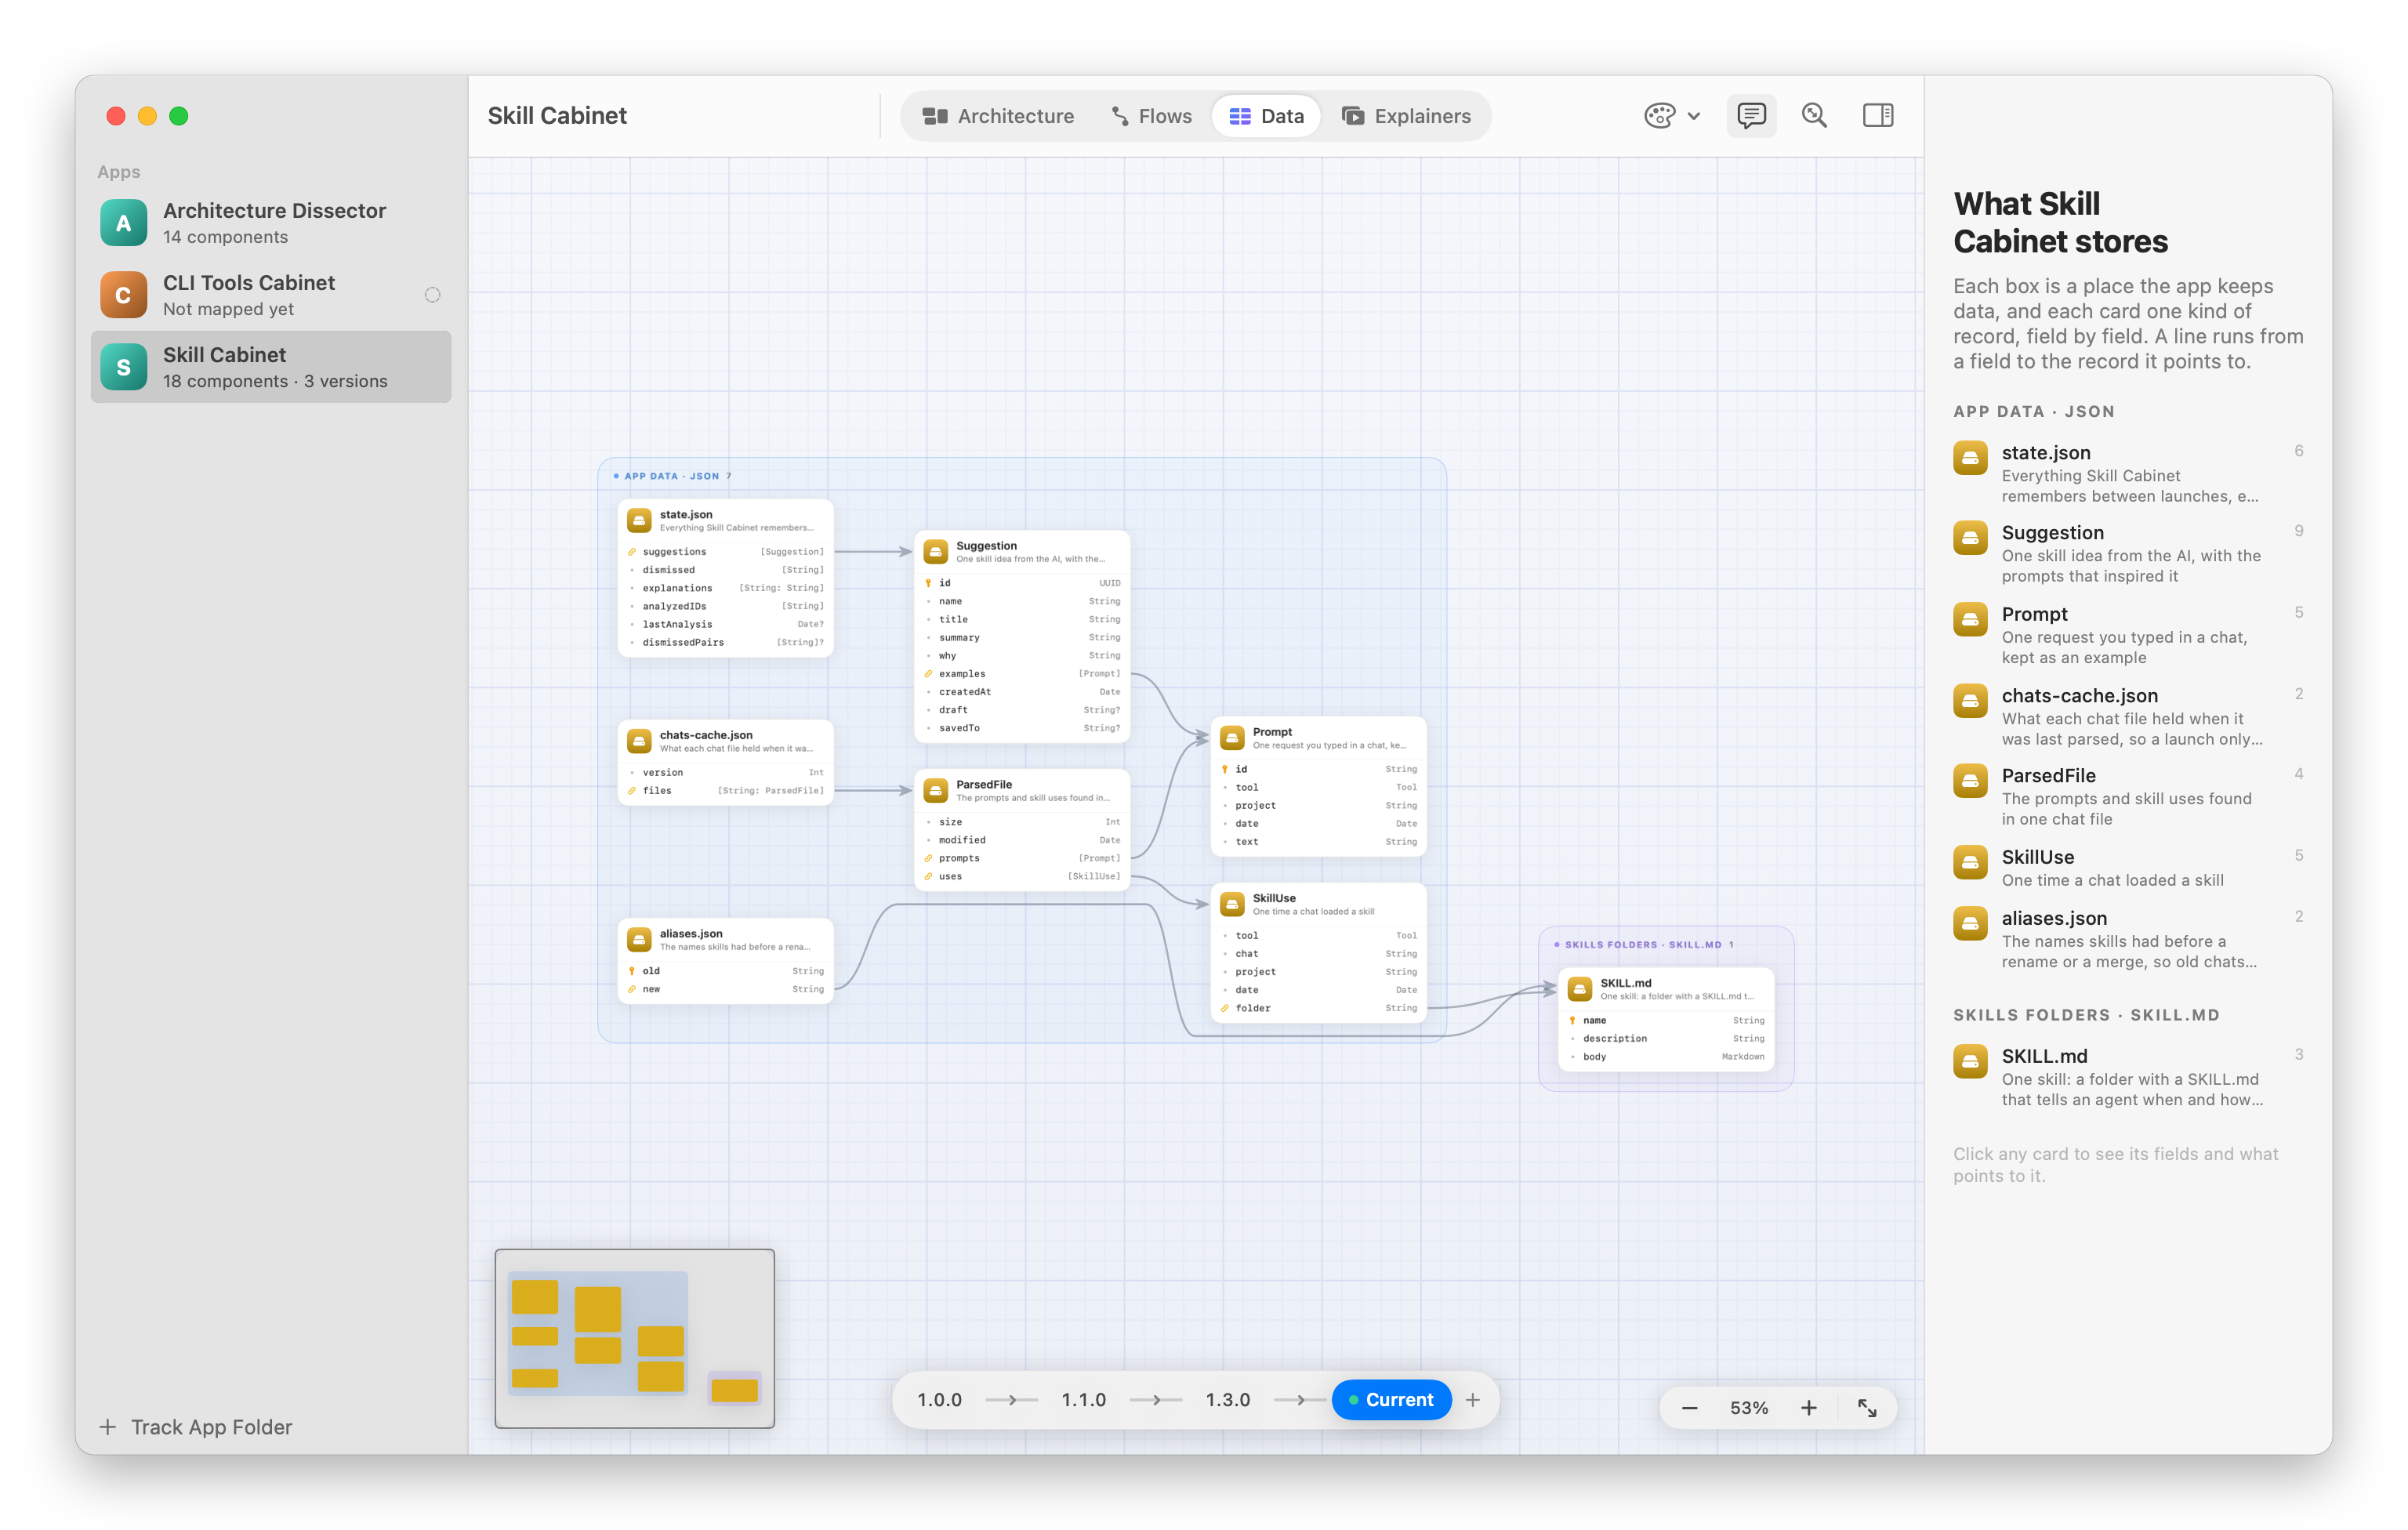Switch to the Architecture tab

[998, 116]
